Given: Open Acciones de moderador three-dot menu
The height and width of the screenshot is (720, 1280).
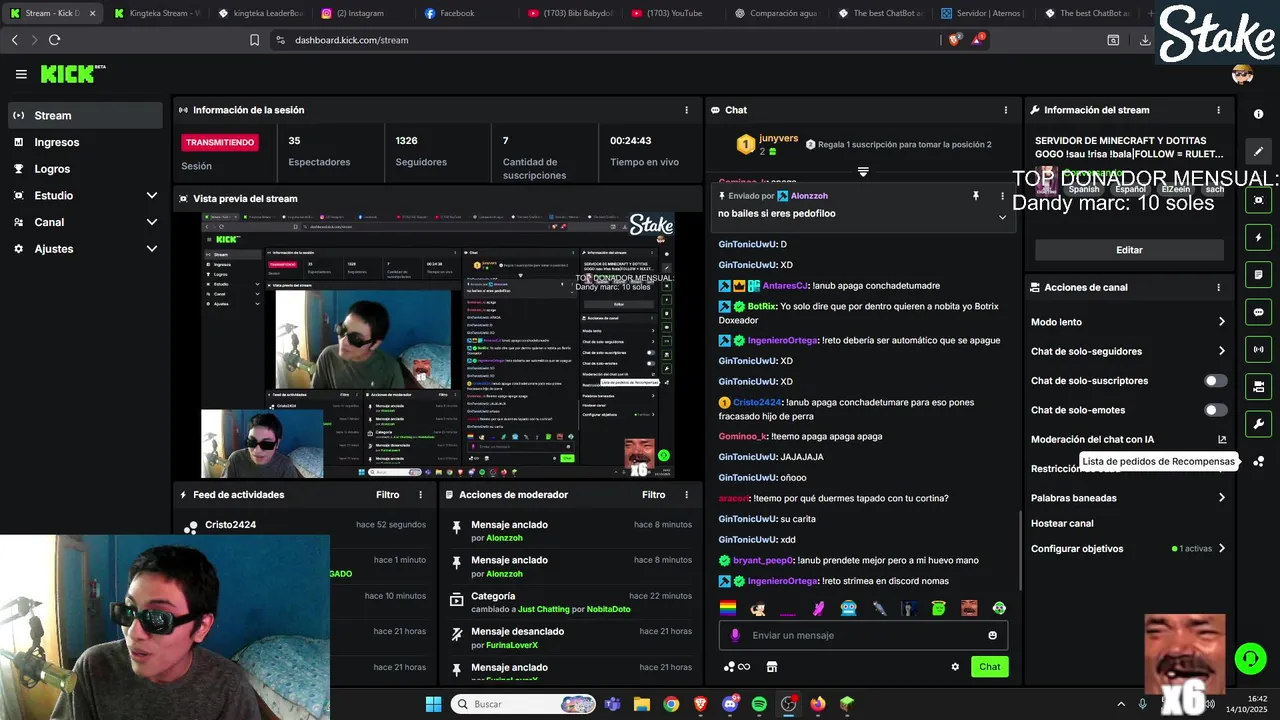Looking at the screenshot, I should coord(686,495).
